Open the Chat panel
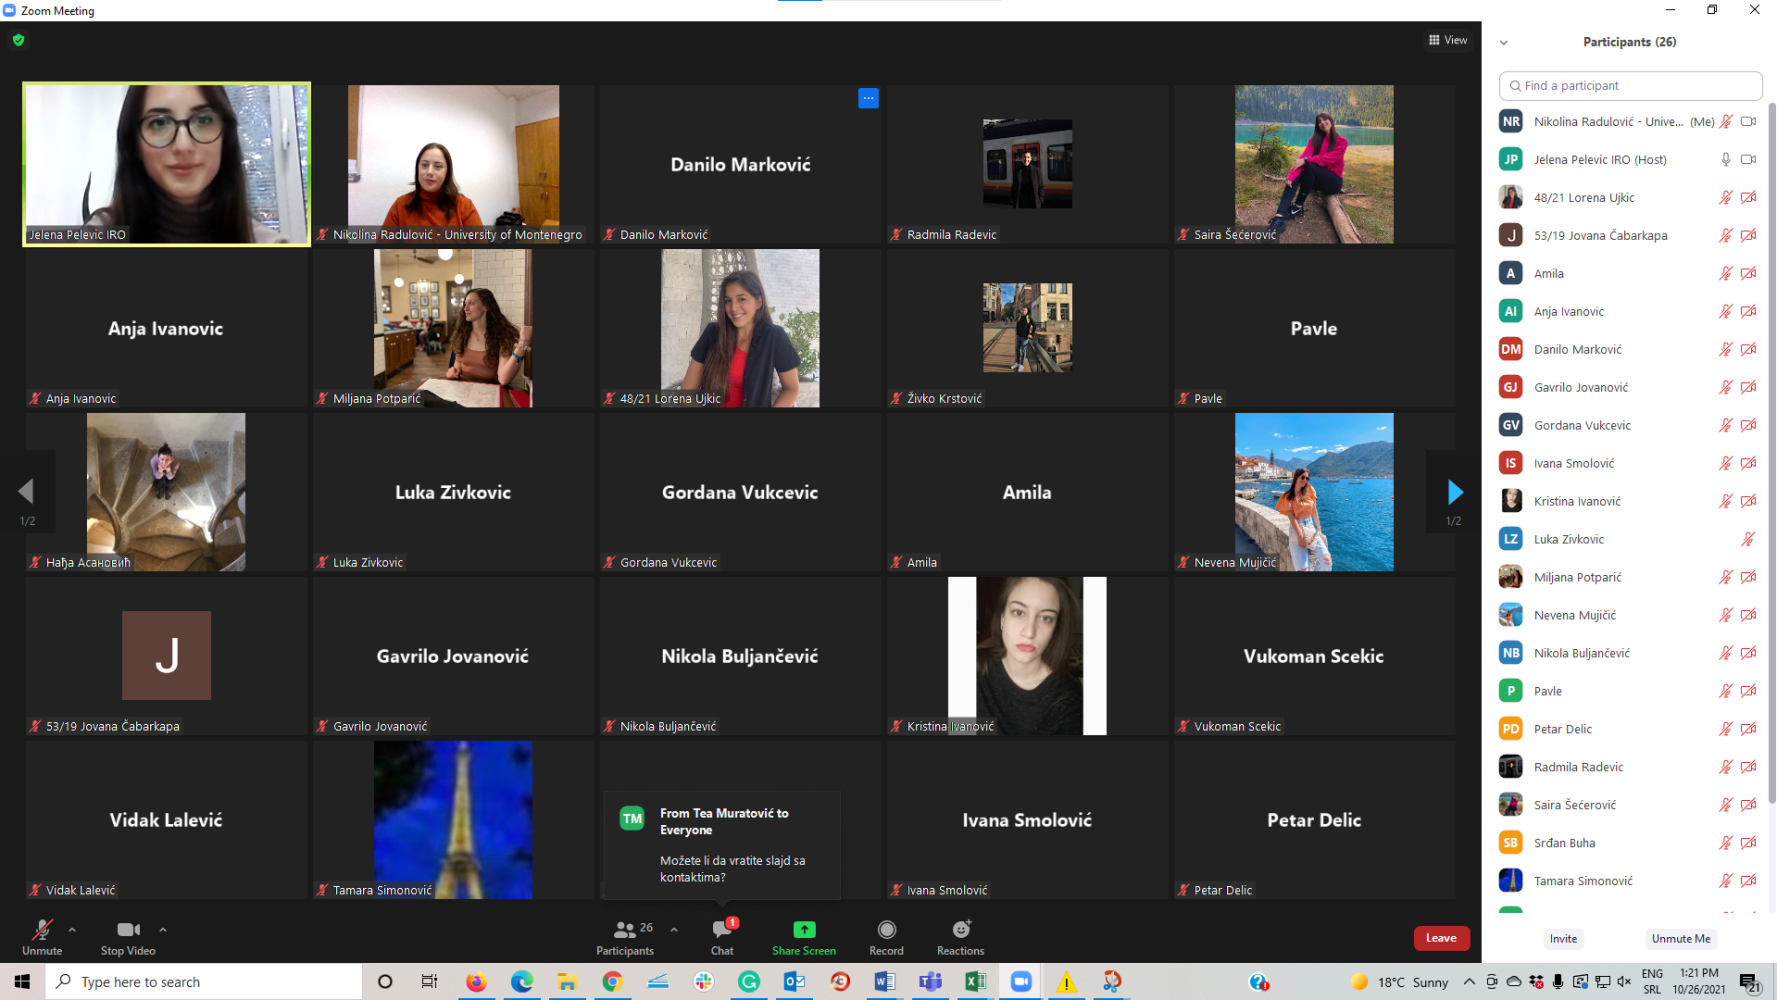Screen dimensions: 1777x1000 pos(722,932)
